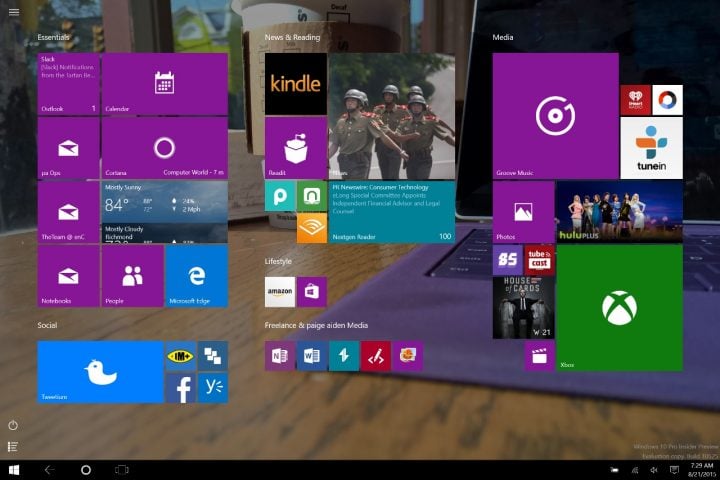
Task: Click the Cortana circle on taskbar
Action: pos(85,470)
